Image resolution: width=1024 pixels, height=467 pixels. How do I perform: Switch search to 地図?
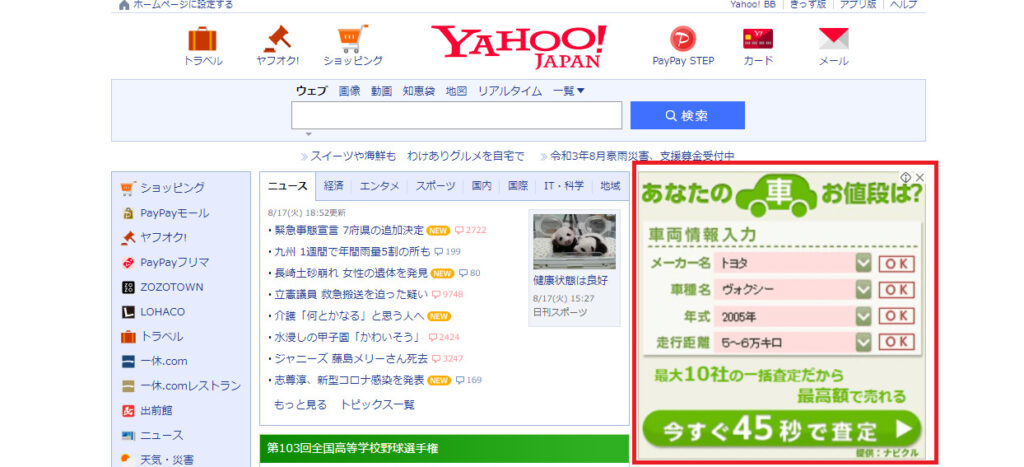point(456,91)
